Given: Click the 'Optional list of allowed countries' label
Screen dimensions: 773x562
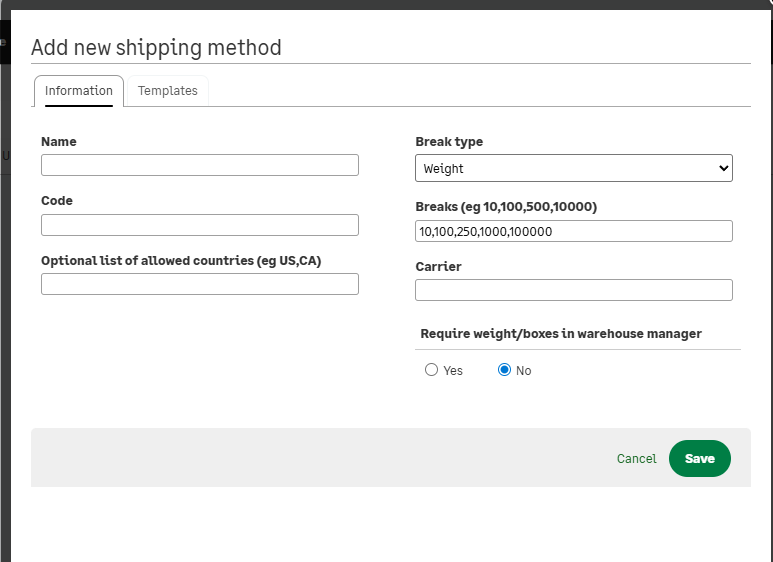Looking at the screenshot, I should [181, 261].
